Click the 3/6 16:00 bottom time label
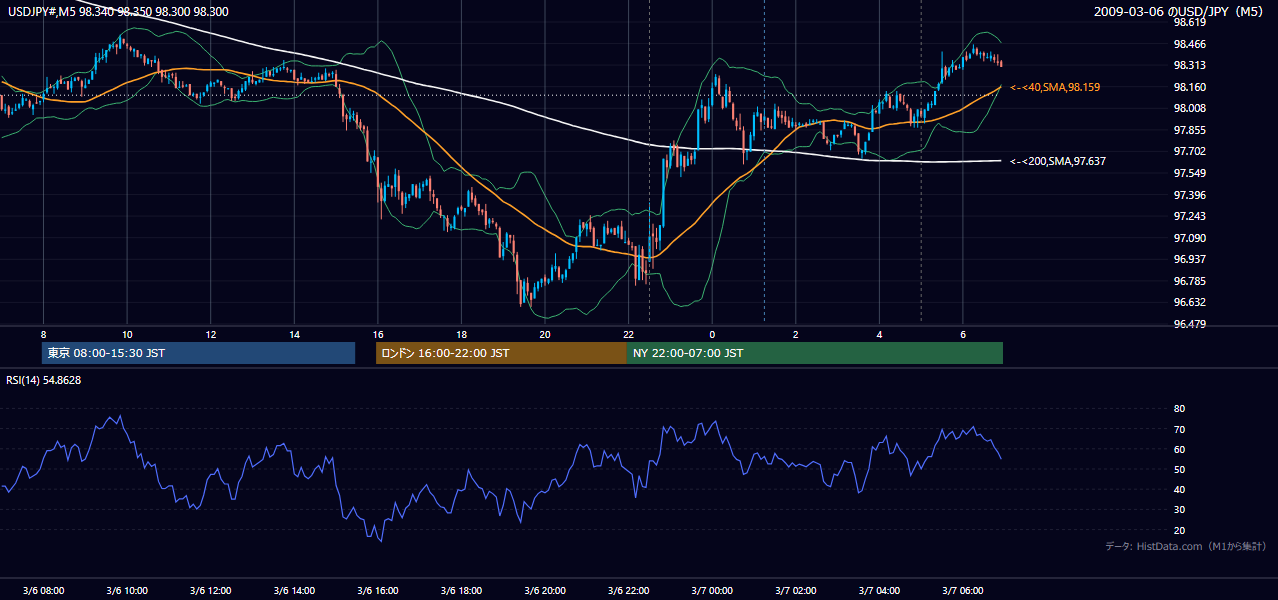Image resolution: width=1278 pixels, height=600 pixels. [x=377, y=590]
